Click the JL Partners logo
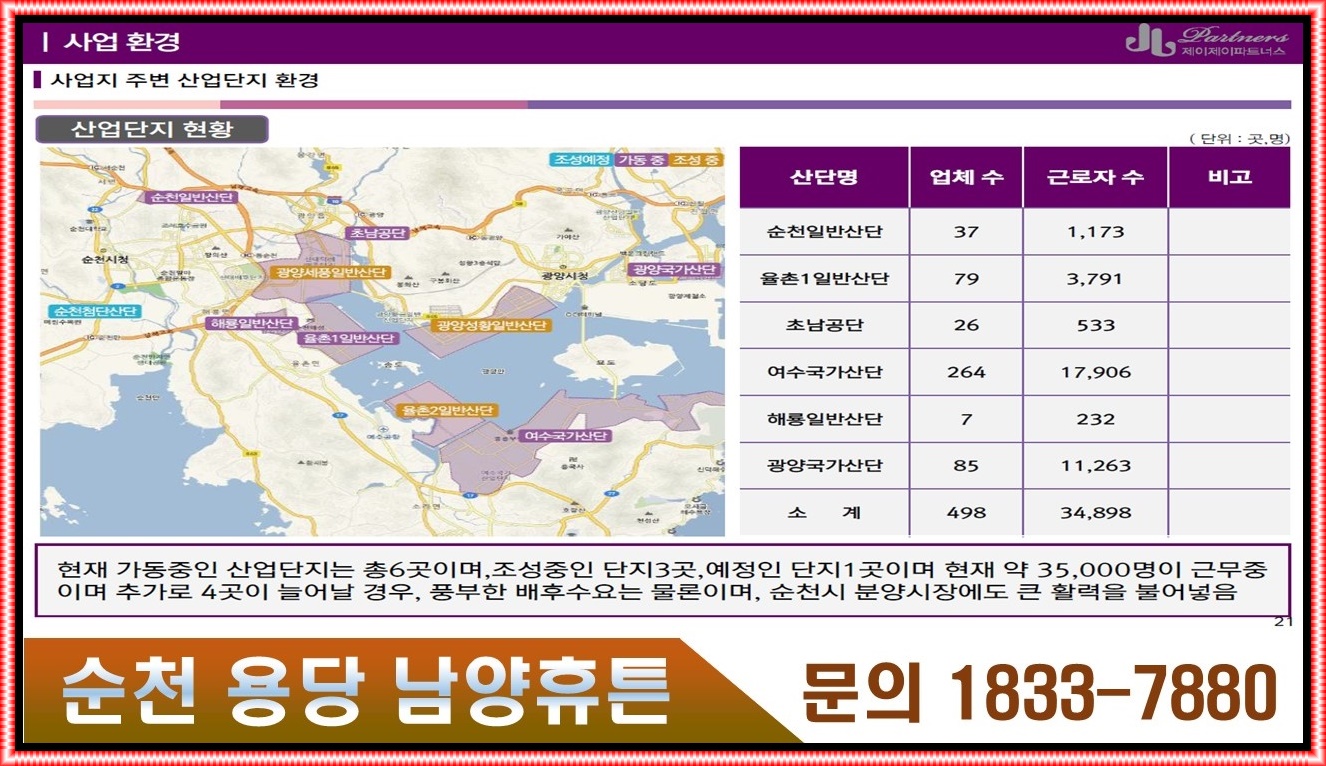Screen dimensions: 1326x766 pyautogui.click(x=1206, y=40)
